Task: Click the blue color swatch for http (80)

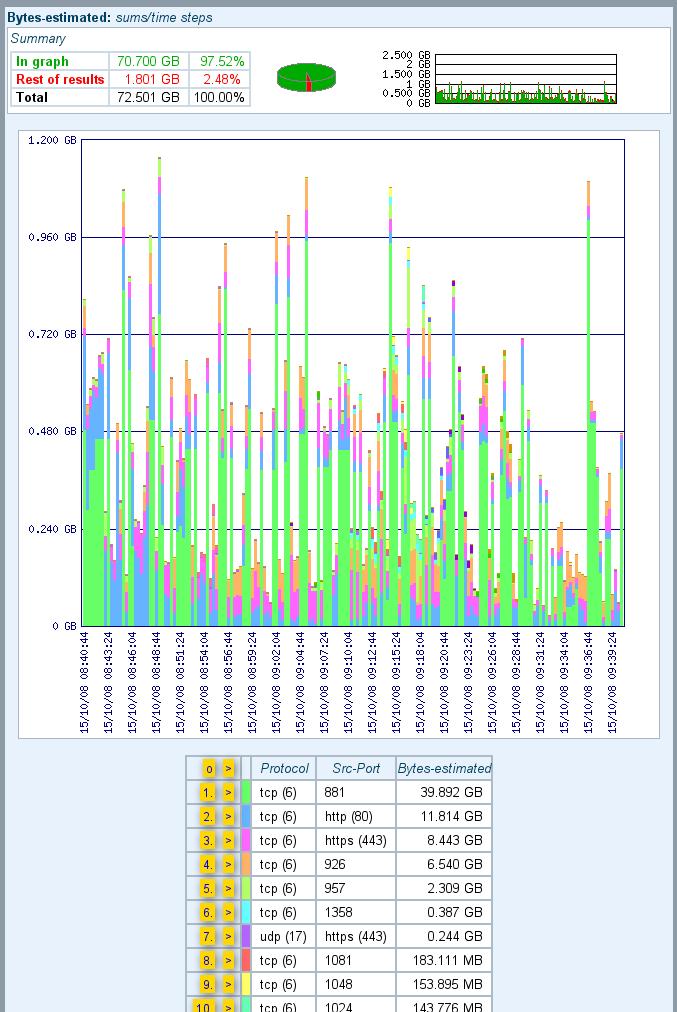Action: [x=245, y=816]
